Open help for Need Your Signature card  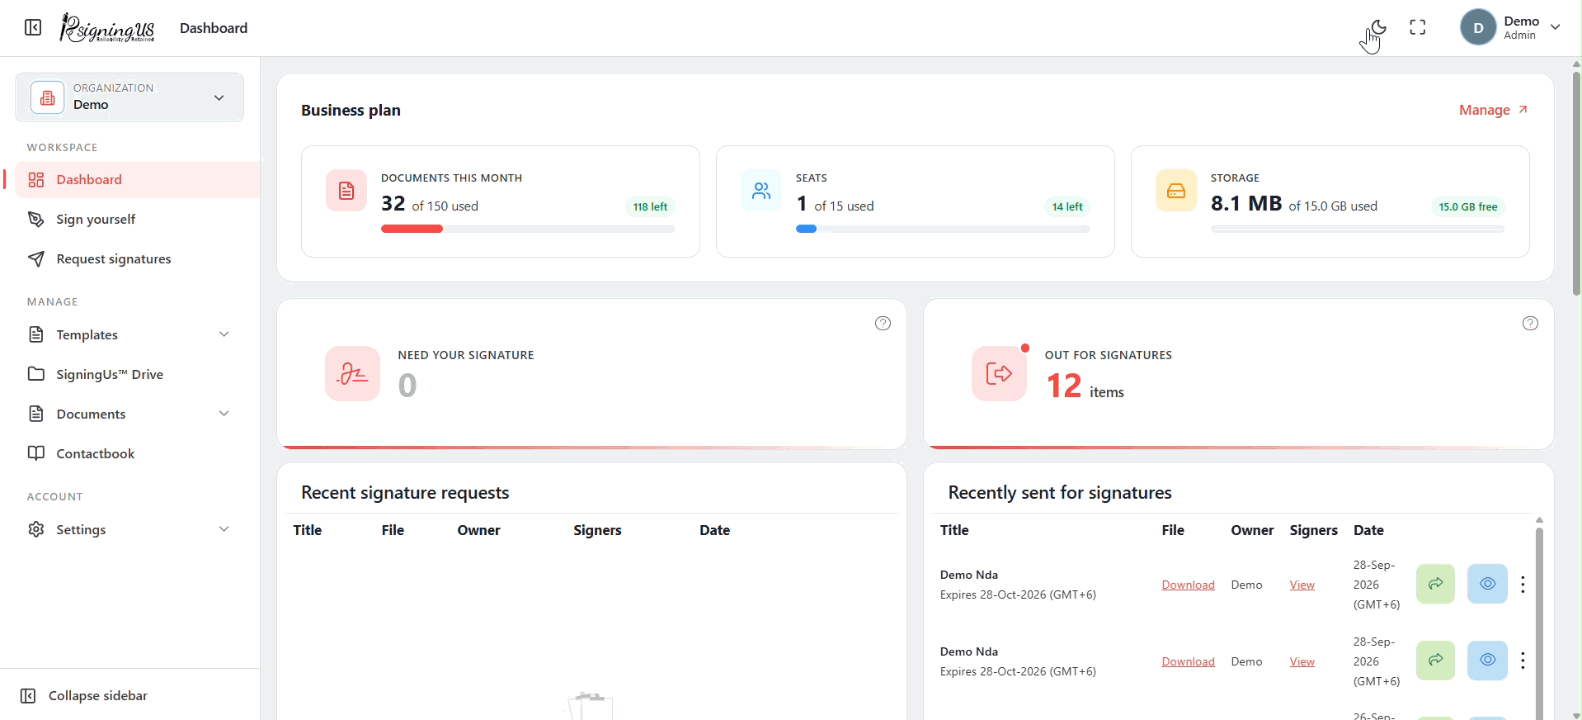pyautogui.click(x=883, y=323)
